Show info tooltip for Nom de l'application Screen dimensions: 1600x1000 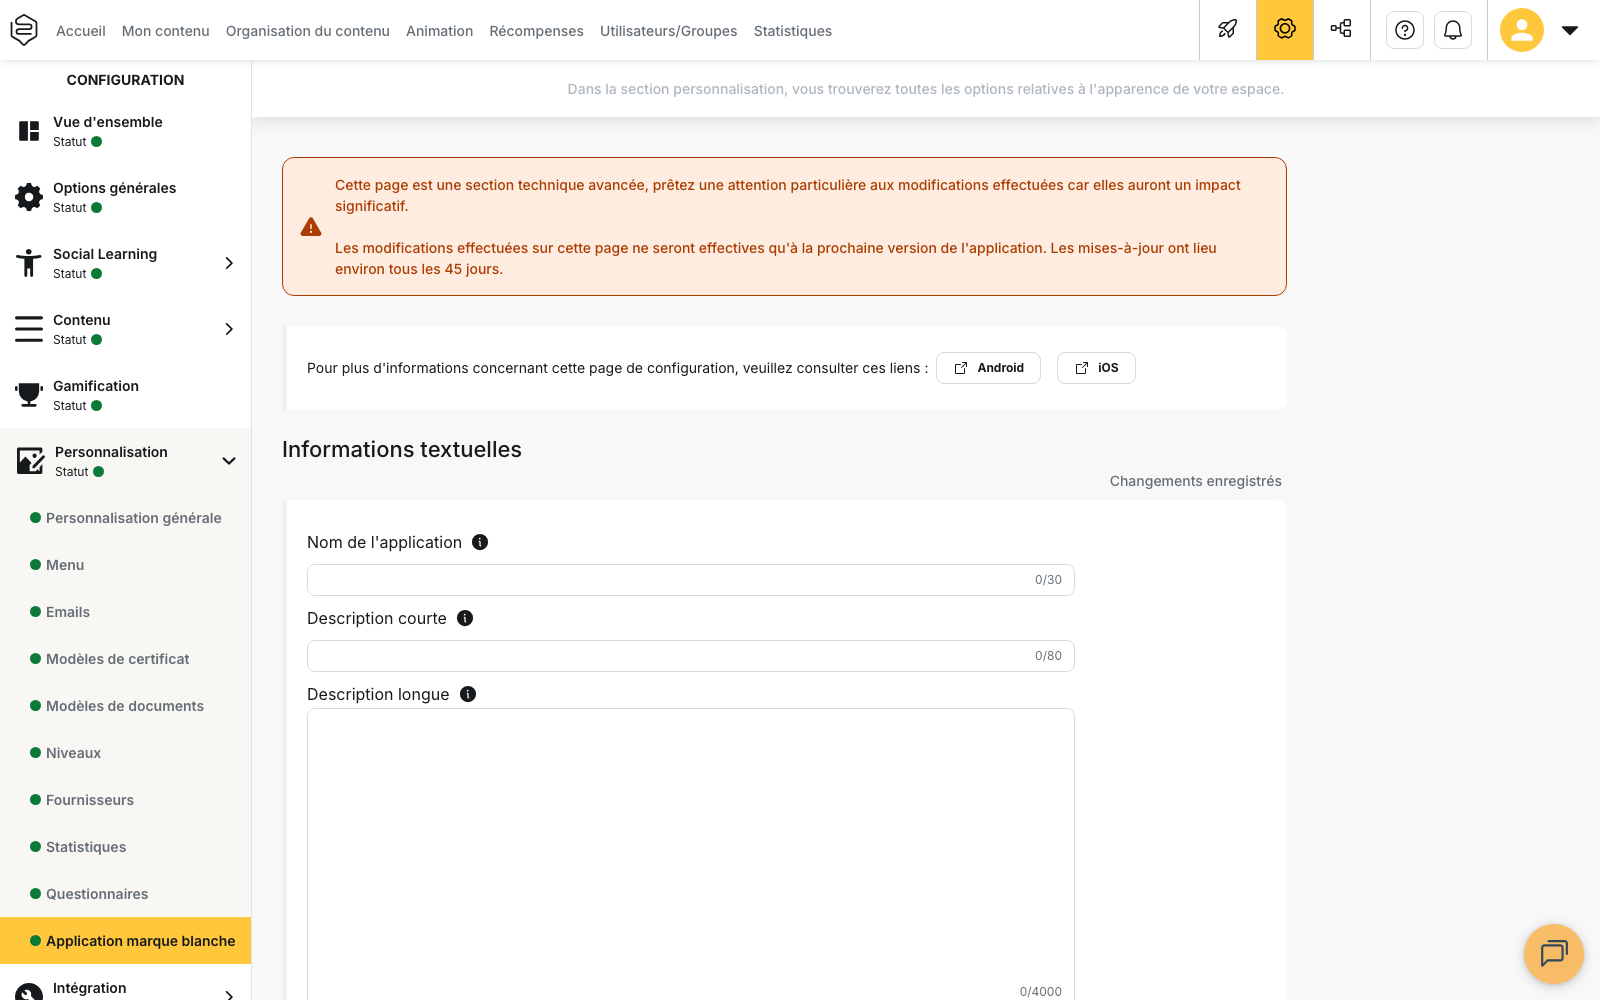[x=480, y=542]
